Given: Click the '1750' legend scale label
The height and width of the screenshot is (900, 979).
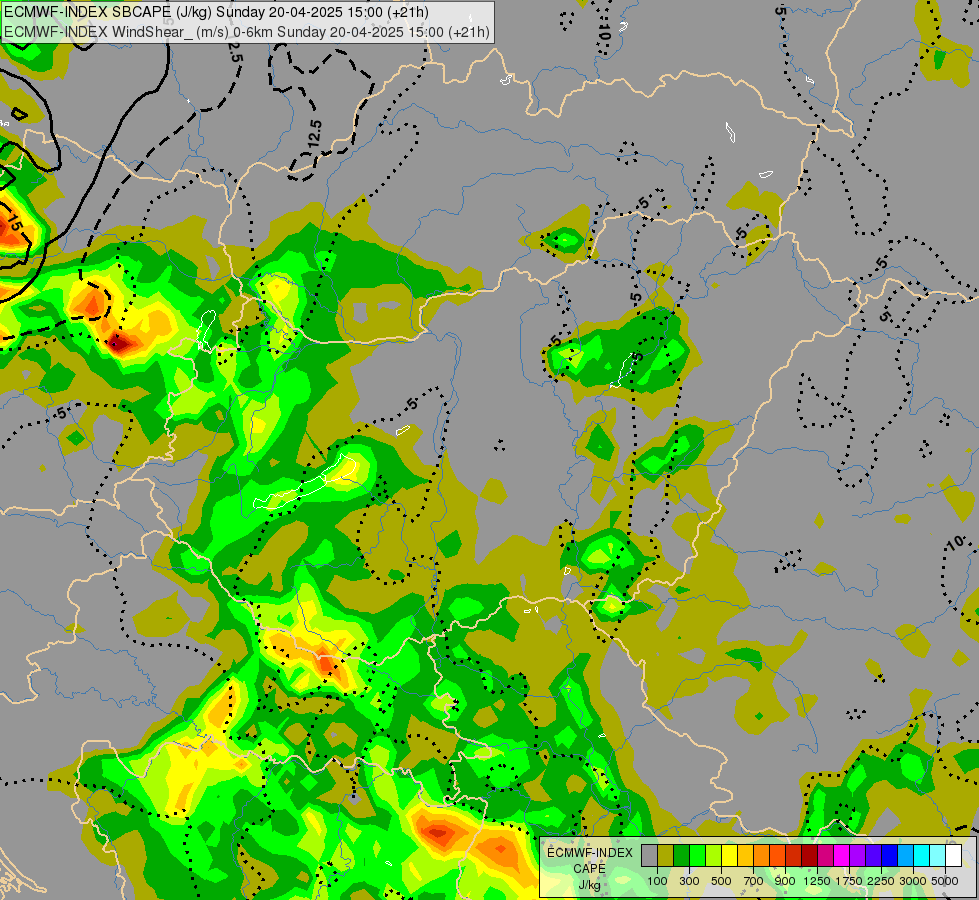Looking at the screenshot, I should click(x=849, y=881).
